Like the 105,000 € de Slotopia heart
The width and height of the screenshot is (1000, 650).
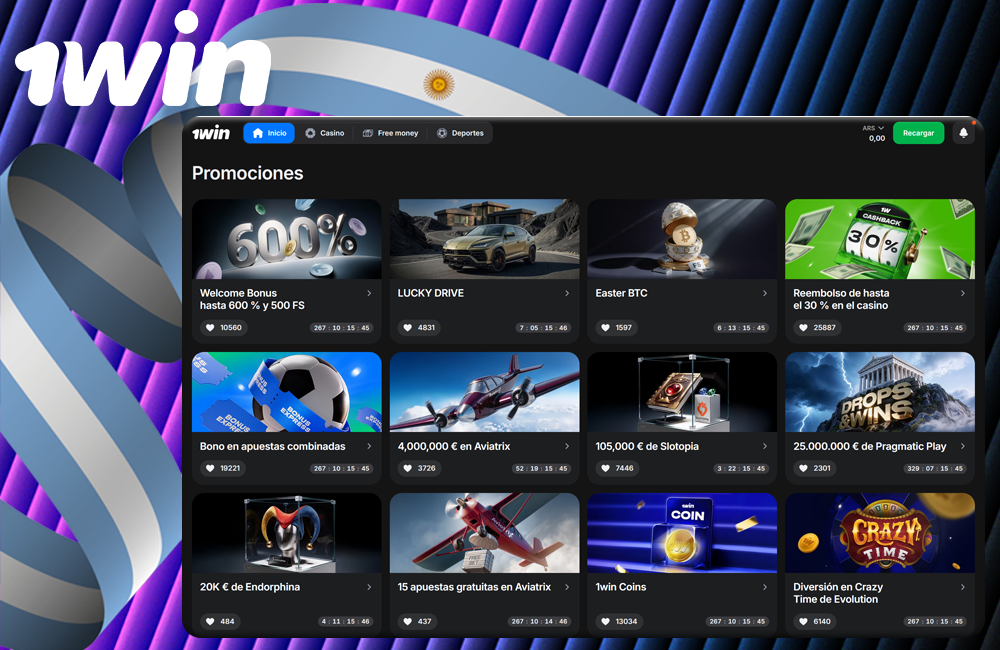[606, 468]
